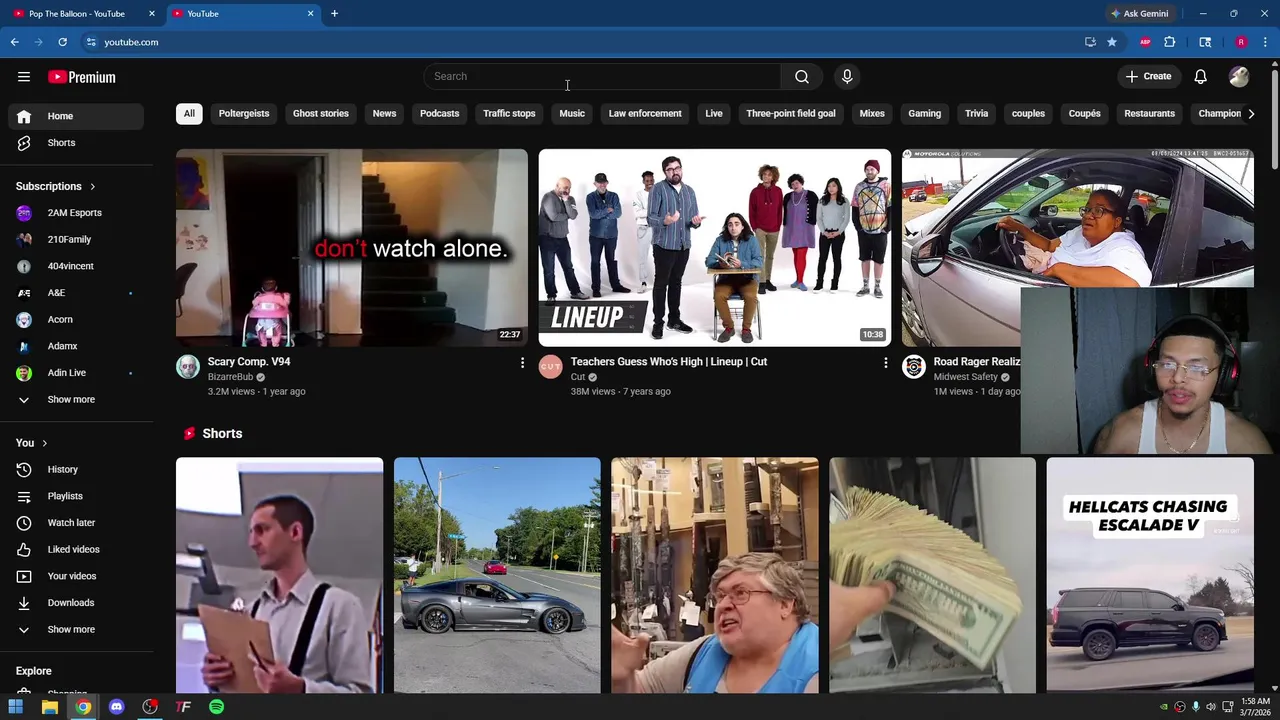Open the Hellcats Chasing Escalade V short
1280x720 pixels.
click(1150, 575)
